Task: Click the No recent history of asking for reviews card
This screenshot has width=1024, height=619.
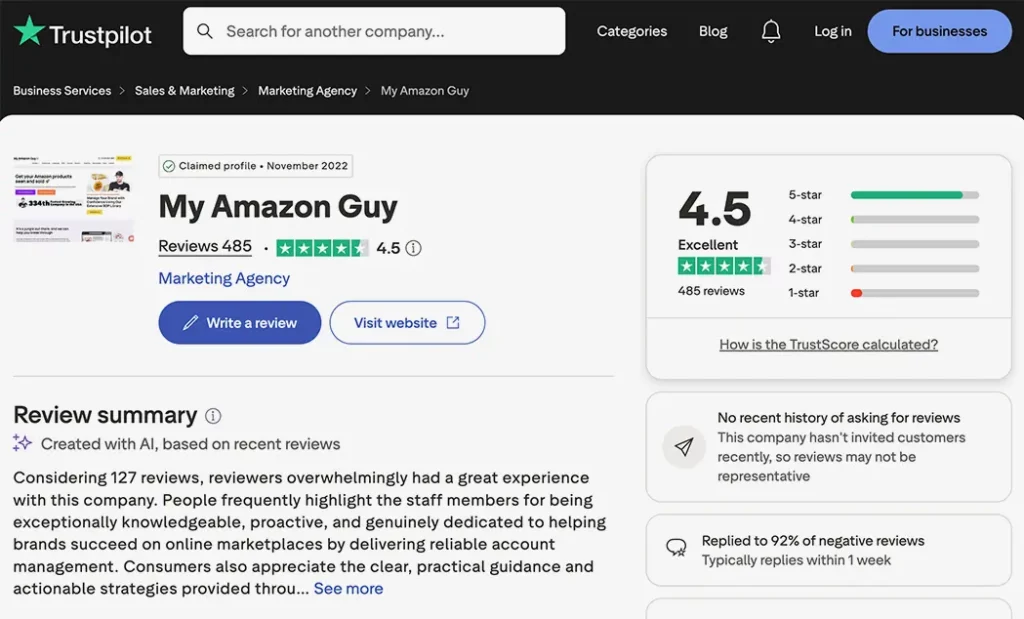Action: coord(828,447)
